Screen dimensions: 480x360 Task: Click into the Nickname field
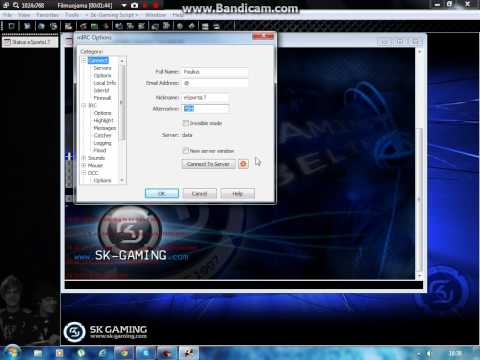(x=205, y=97)
